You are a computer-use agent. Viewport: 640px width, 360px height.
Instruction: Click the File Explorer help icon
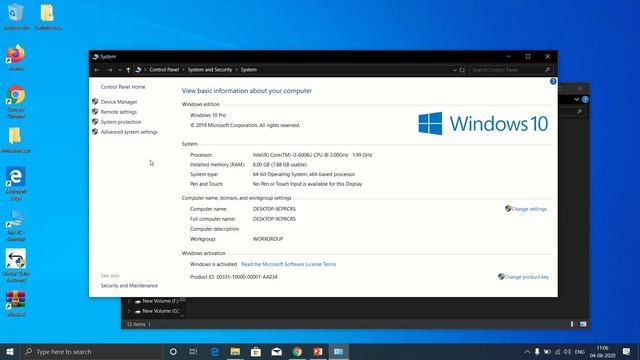585,99
